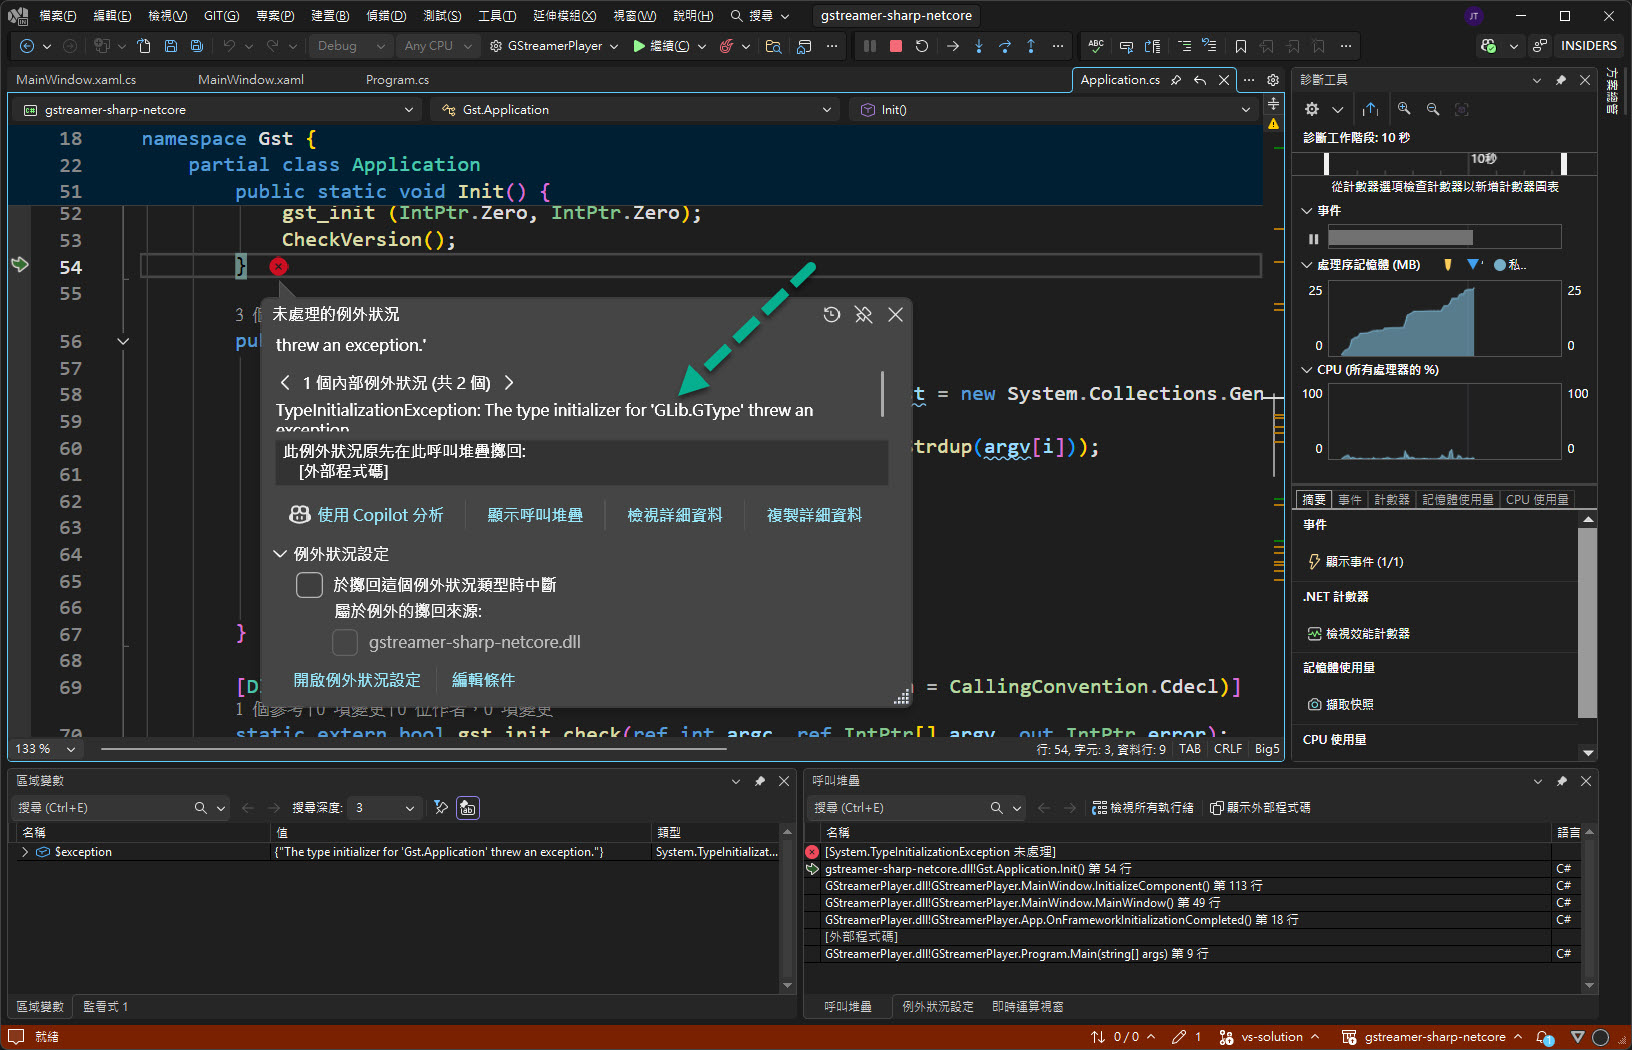1632x1050 pixels.
Task: Click the Step Into arrow icon
Action: [978, 46]
